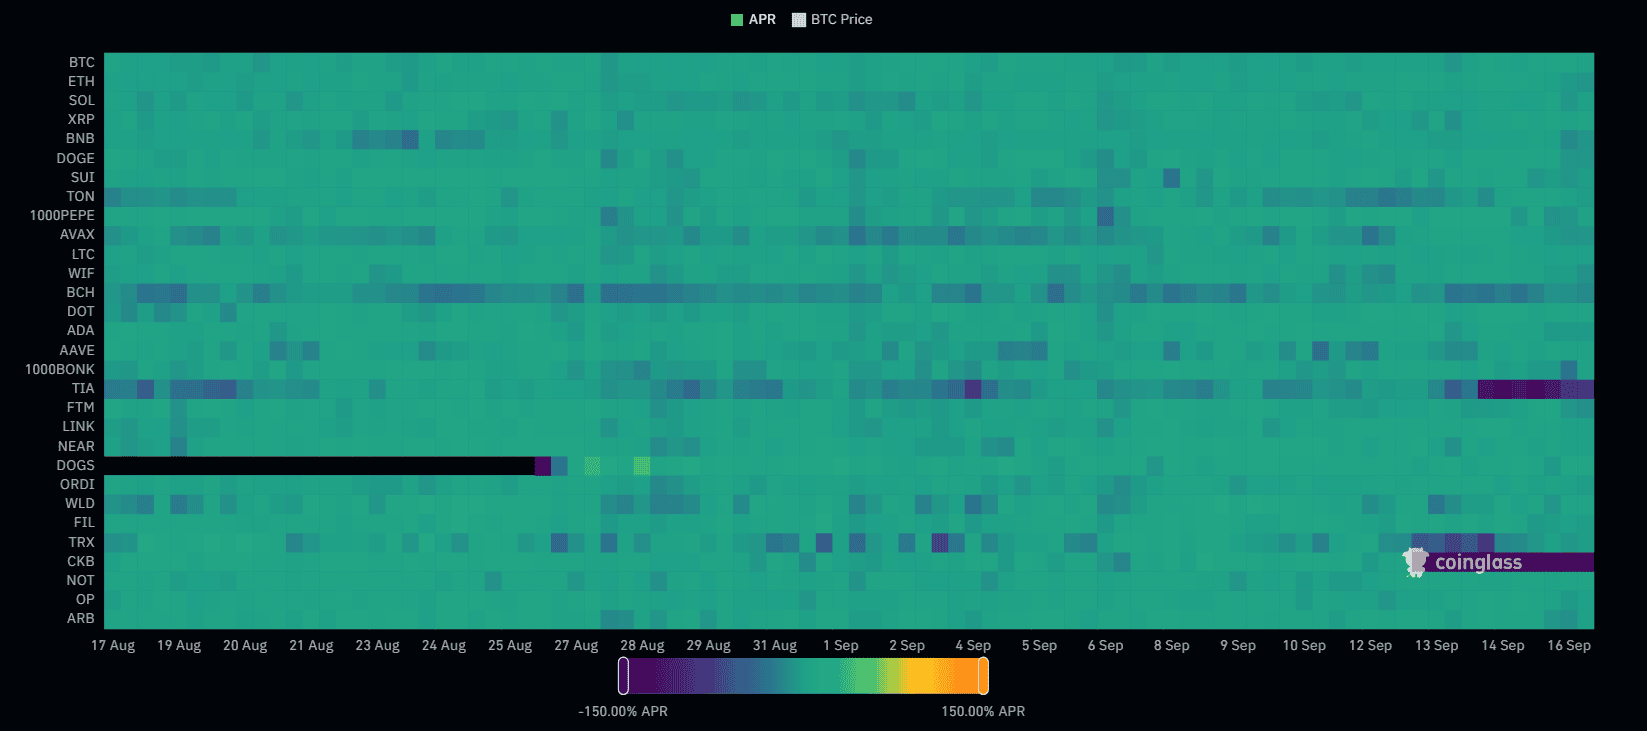Click the 20 Aug date label
This screenshot has width=1647, height=731.
coord(245,645)
